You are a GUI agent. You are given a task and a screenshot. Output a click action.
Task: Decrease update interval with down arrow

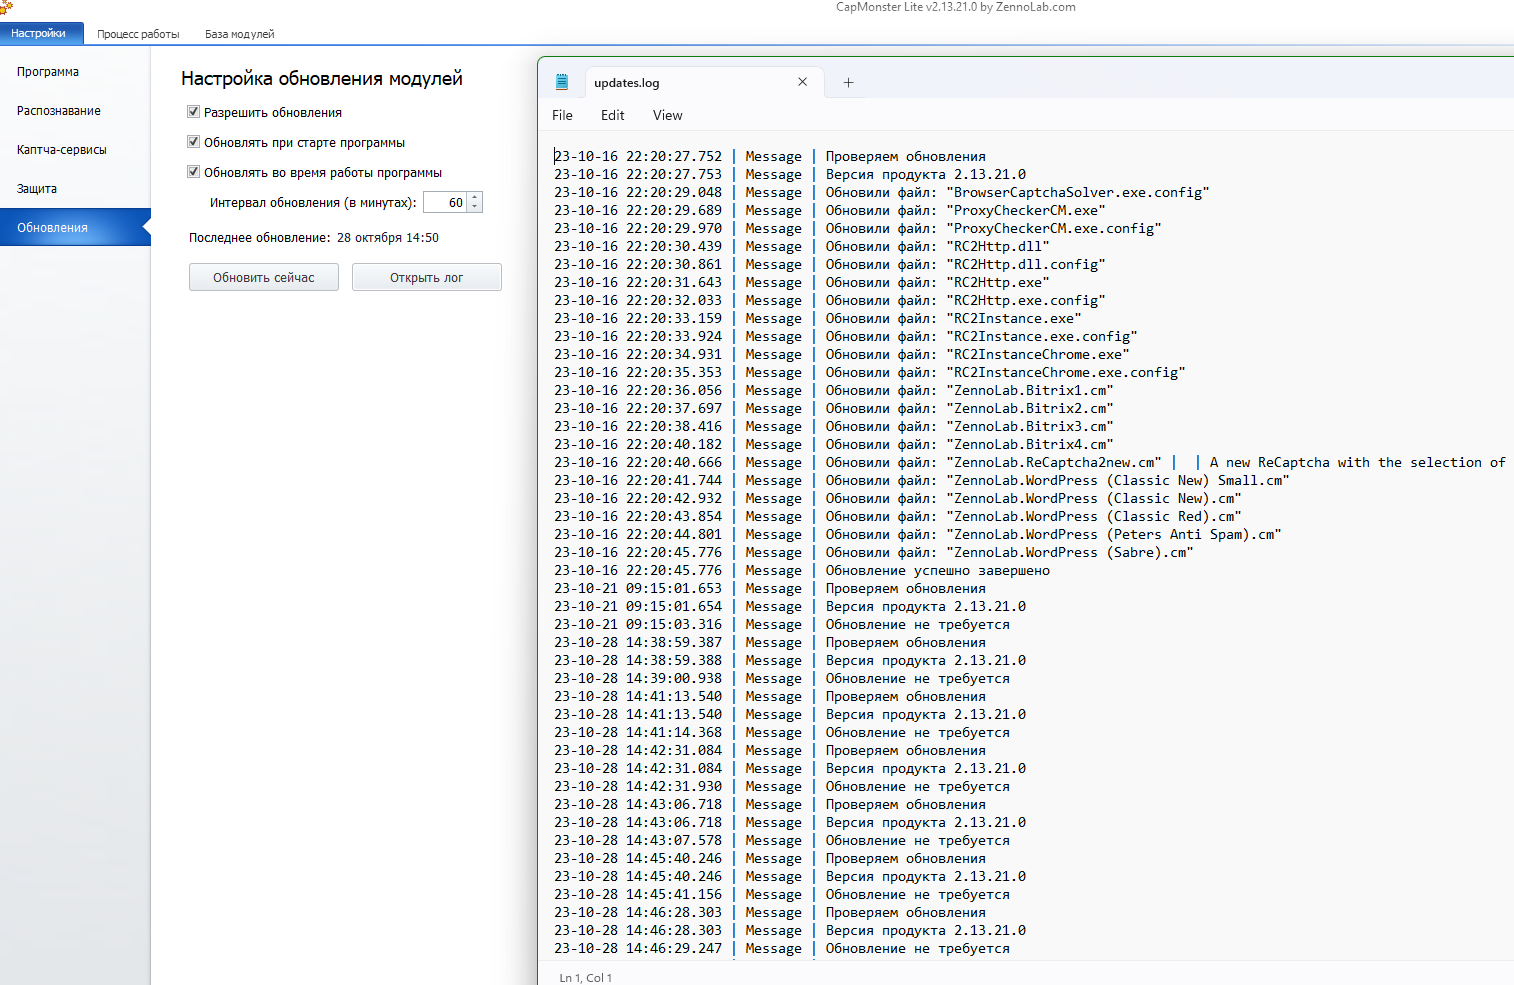[475, 207]
